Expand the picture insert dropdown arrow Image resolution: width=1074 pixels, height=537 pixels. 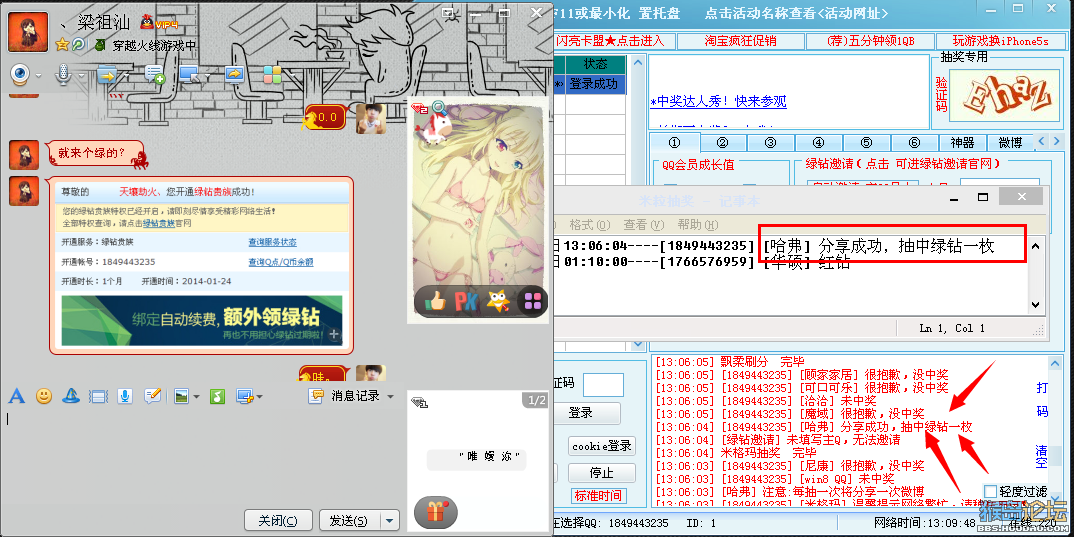(196, 397)
